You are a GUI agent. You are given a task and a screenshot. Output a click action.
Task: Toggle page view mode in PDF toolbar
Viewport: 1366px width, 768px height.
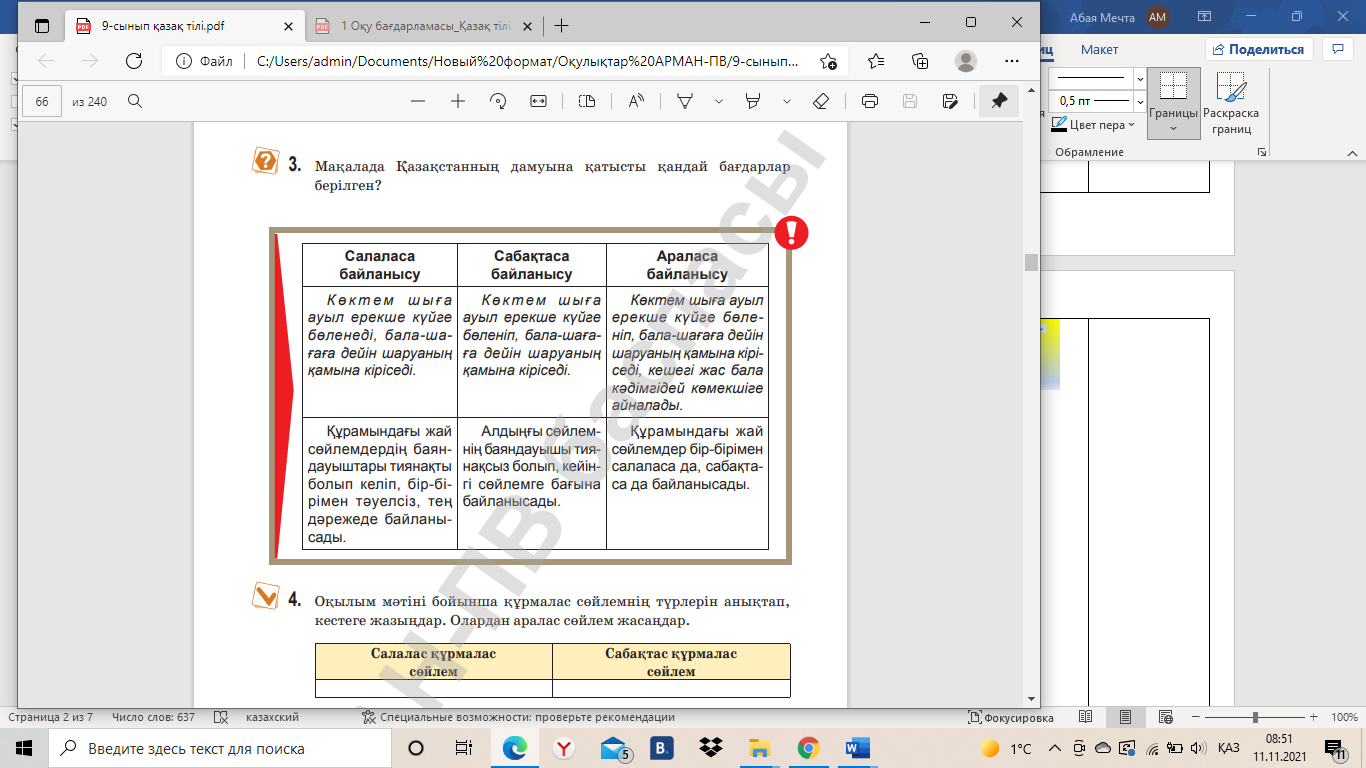click(x=587, y=101)
